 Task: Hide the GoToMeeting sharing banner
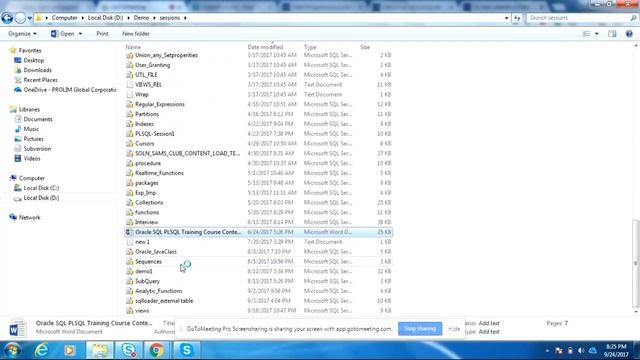454,329
